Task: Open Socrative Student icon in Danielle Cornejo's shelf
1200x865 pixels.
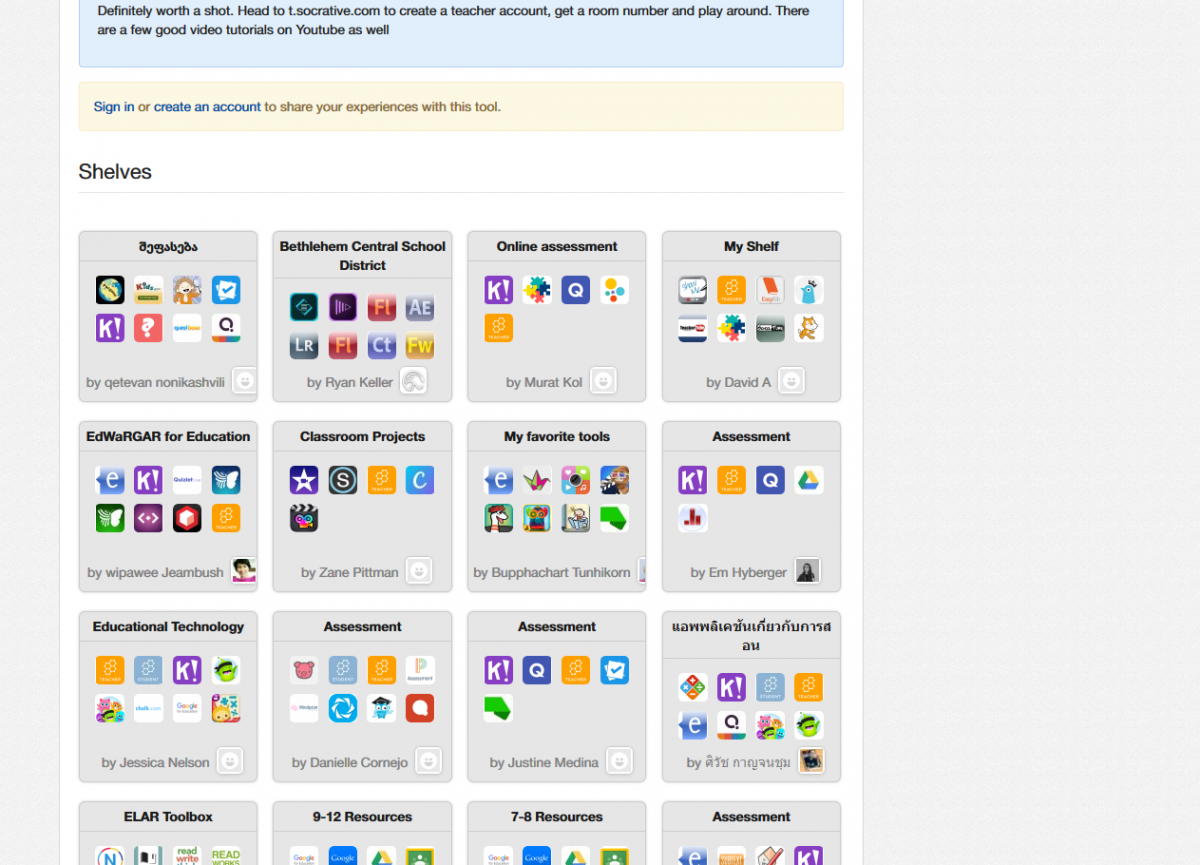Action: click(343, 670)
